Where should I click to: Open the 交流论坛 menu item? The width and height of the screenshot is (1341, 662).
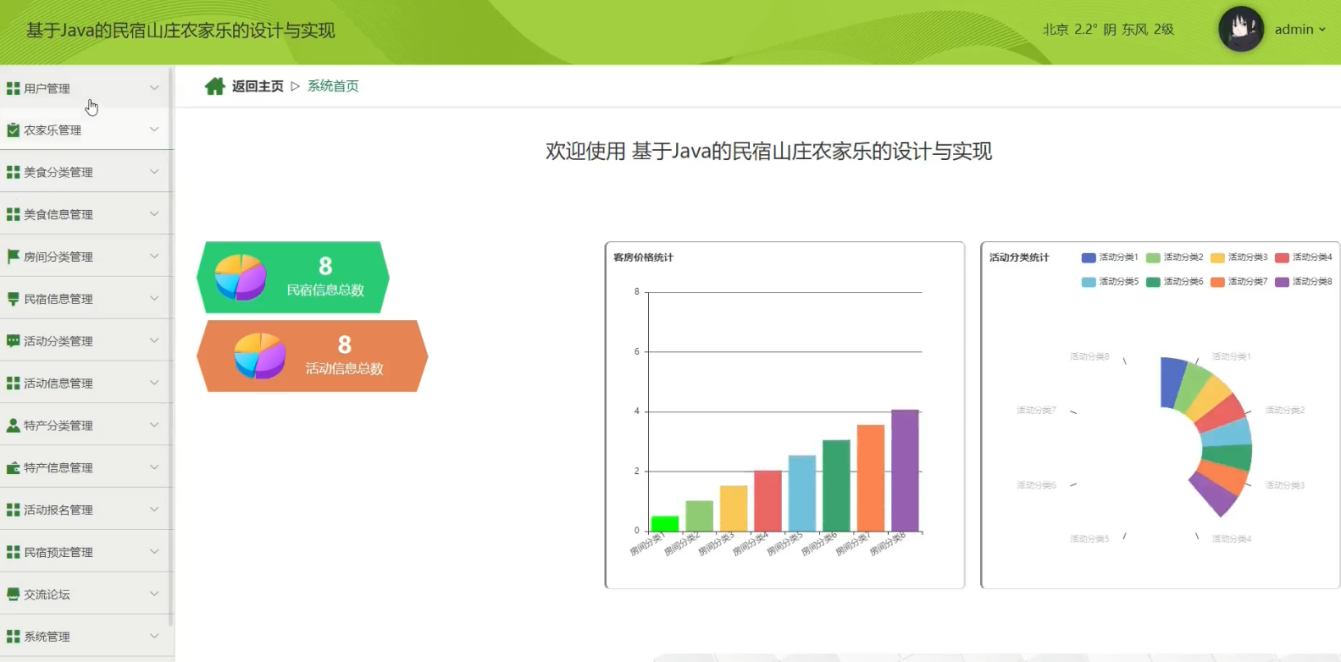point(47,594)
